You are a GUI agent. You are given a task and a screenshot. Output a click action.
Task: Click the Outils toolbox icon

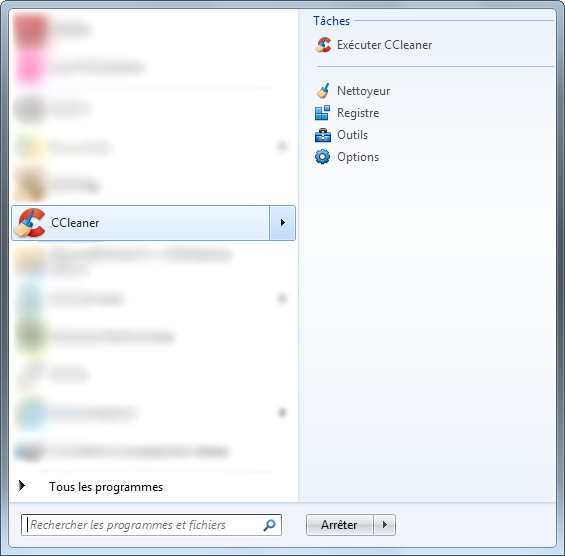click(322, 135)
